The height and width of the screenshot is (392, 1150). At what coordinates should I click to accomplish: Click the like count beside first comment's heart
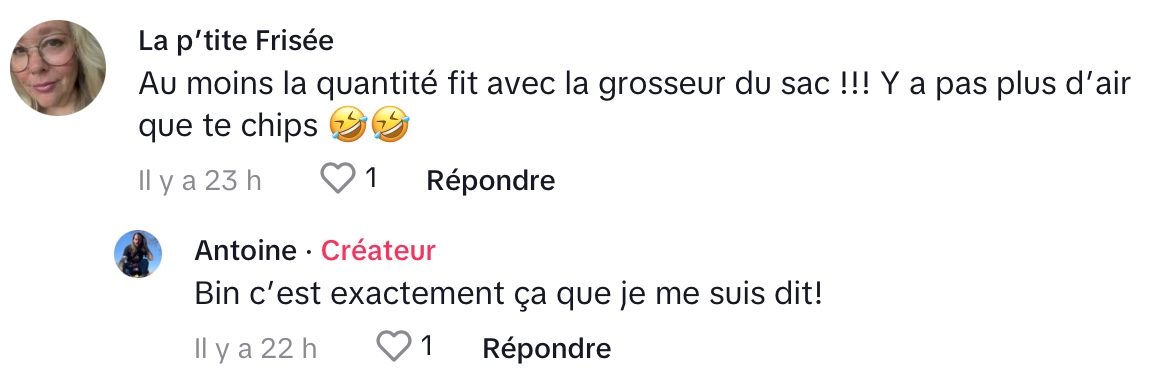pos(371,178)
